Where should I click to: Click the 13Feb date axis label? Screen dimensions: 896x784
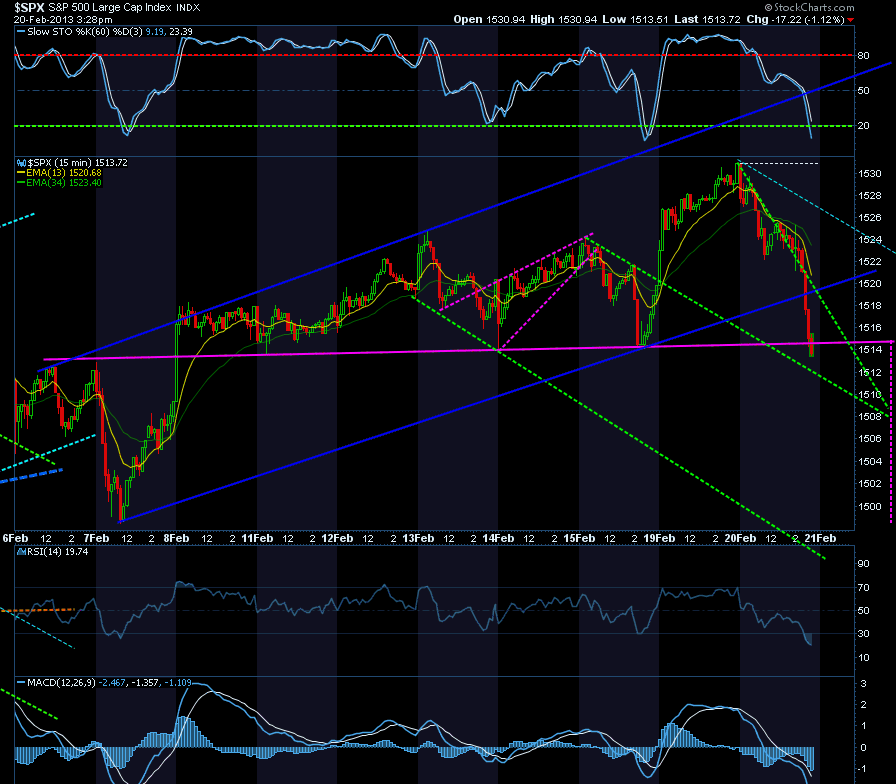[418, 538]
